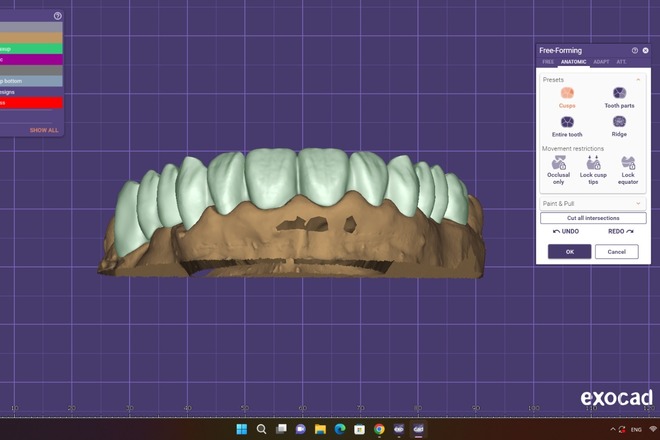Confirm with the OK button
The width and height of the screenshot is (660, 440).
pos(570,252)
